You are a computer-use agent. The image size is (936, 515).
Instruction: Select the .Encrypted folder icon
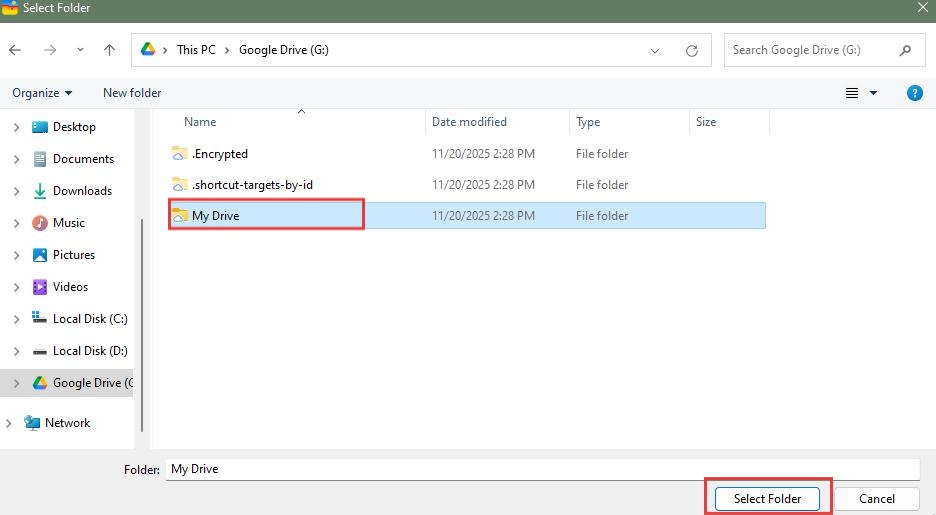(x=180, y=154)
